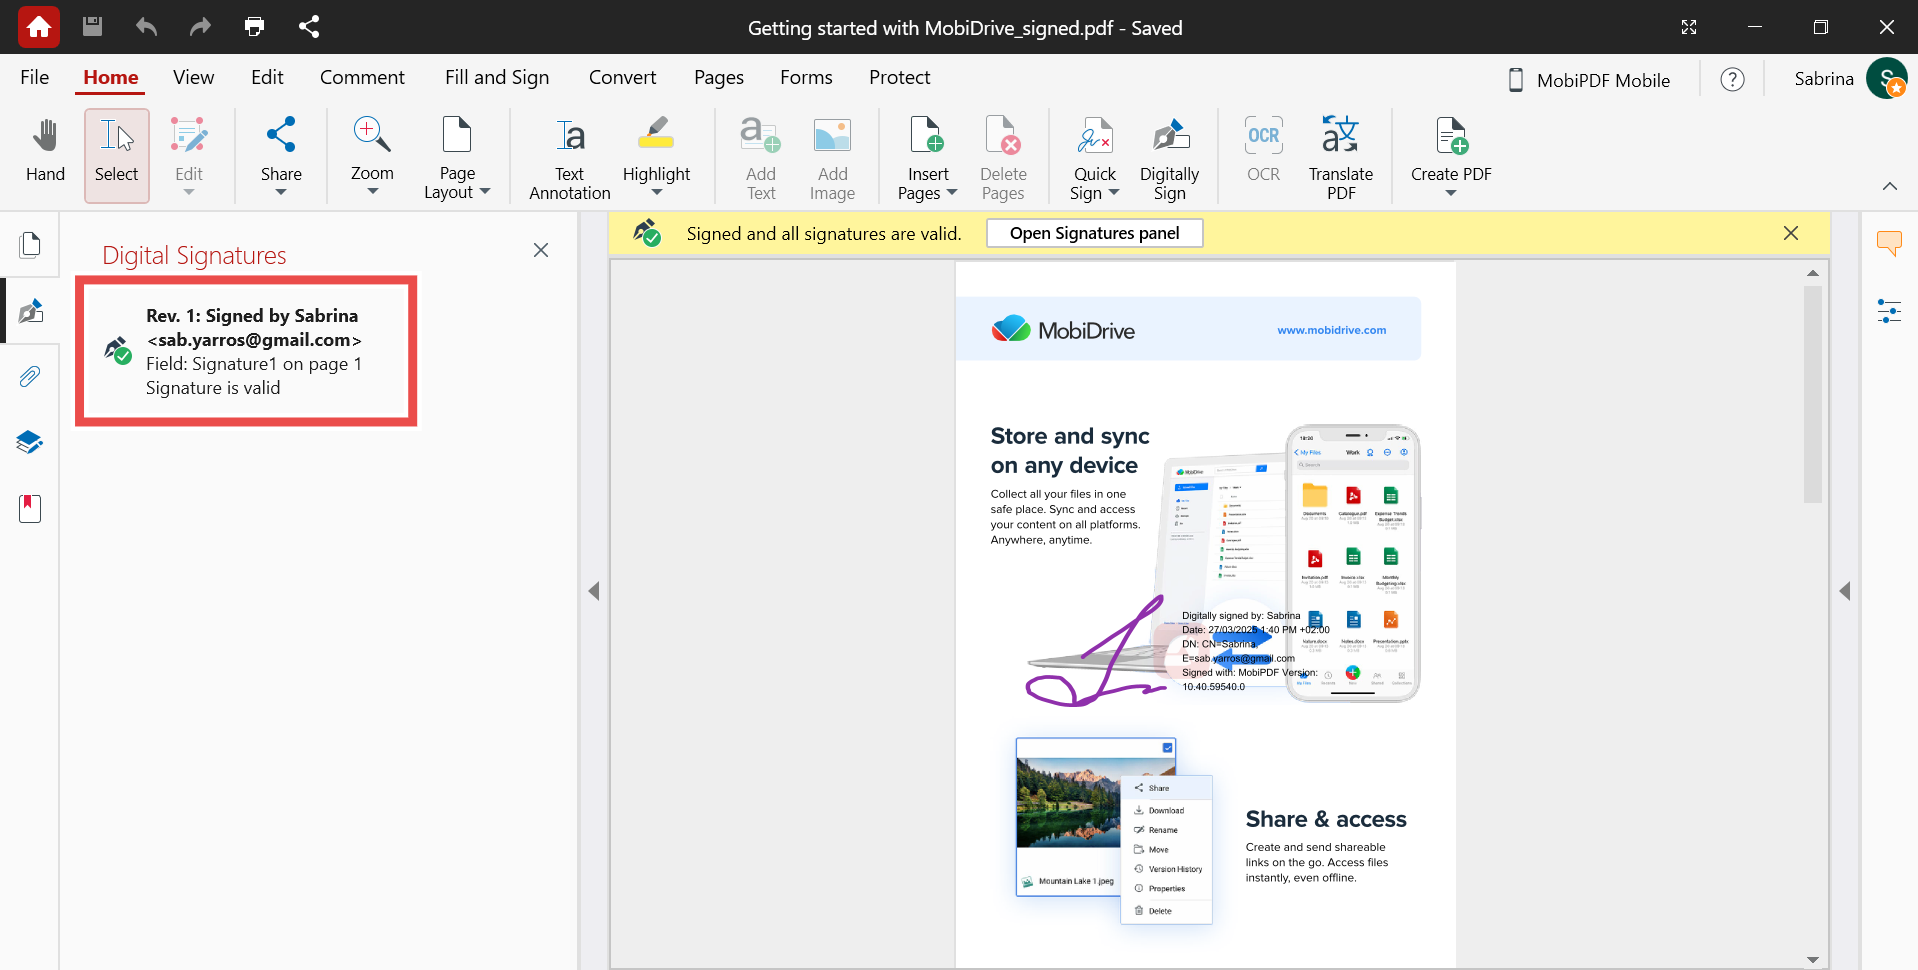Click the Text Annotation tool

pyautogui.click(x=570, y=157)
